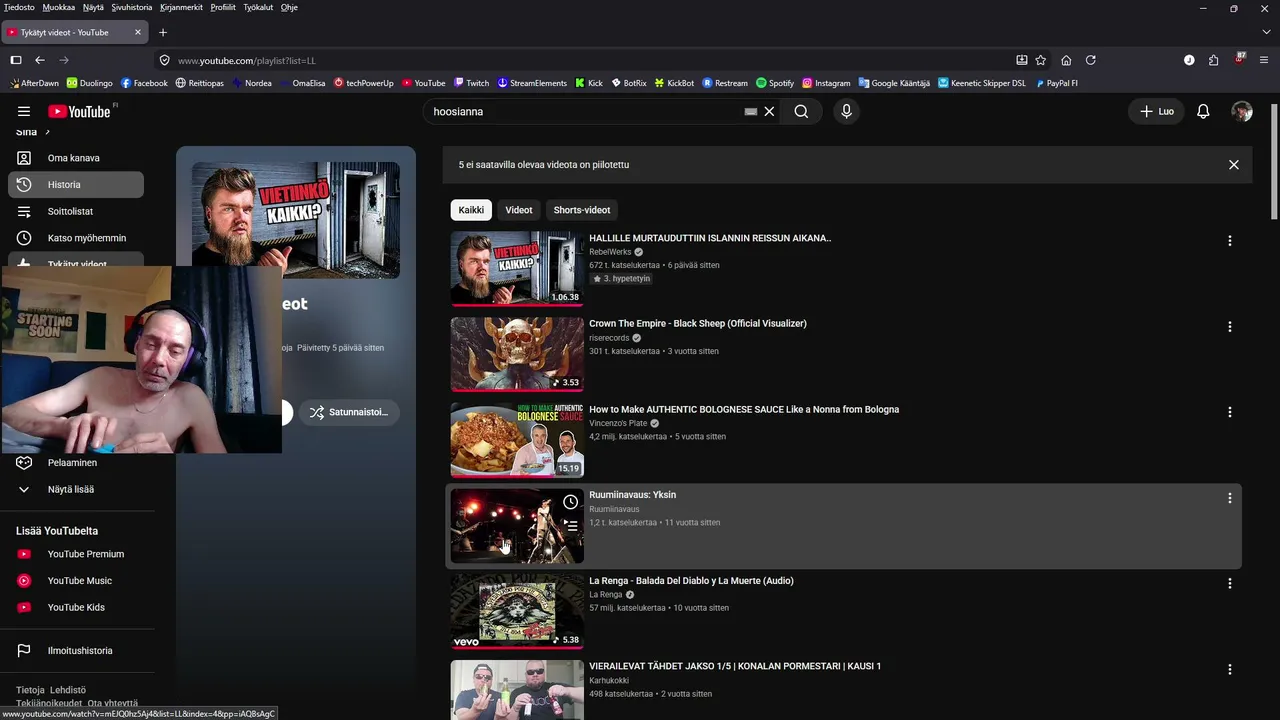This screenshot has width=1280, height=720.
Task: Open more options for Ruumiinavaus: Yksin
Action: tap(1229, 498)
